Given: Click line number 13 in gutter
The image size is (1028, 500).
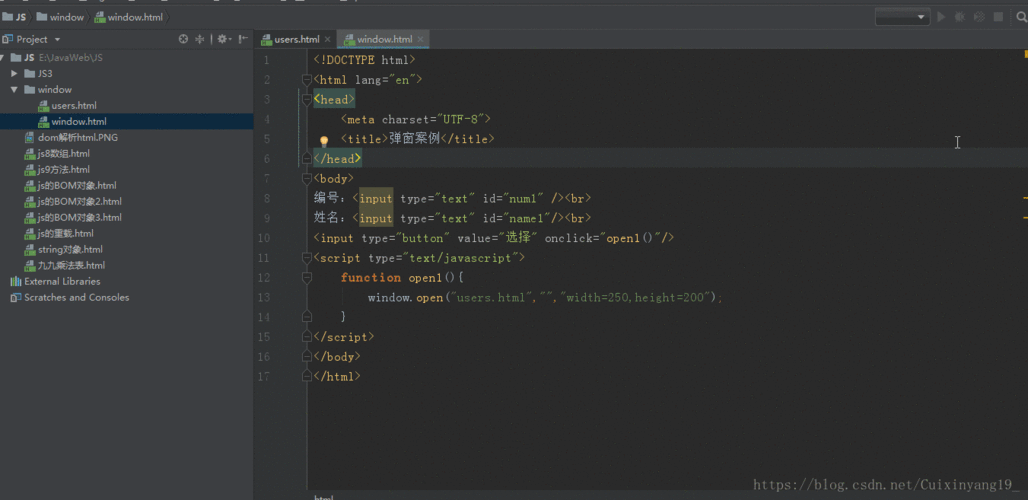Looking at the screenshot, I should 264,298.
